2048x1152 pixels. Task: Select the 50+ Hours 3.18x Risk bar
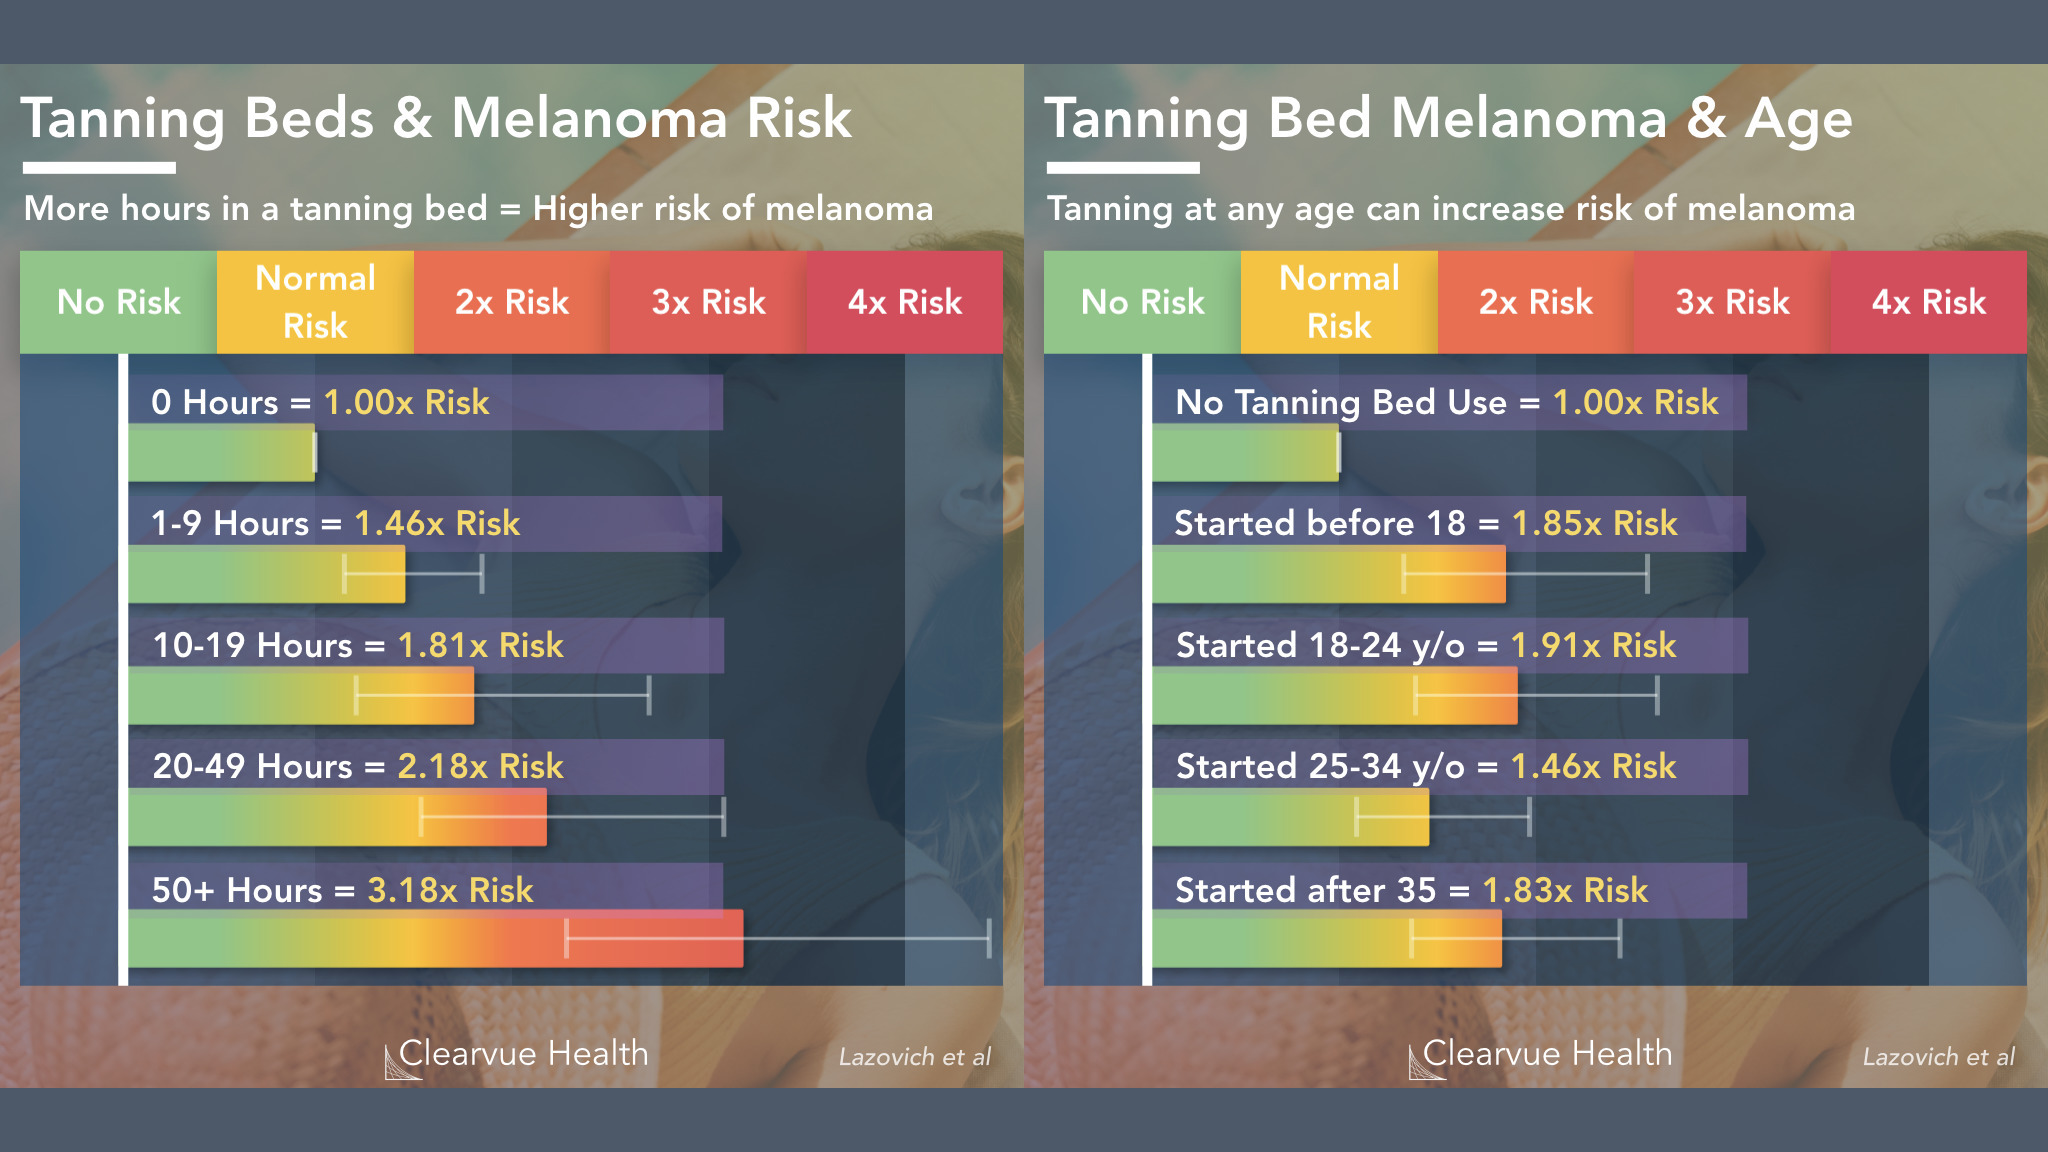(x=436, y=938)
